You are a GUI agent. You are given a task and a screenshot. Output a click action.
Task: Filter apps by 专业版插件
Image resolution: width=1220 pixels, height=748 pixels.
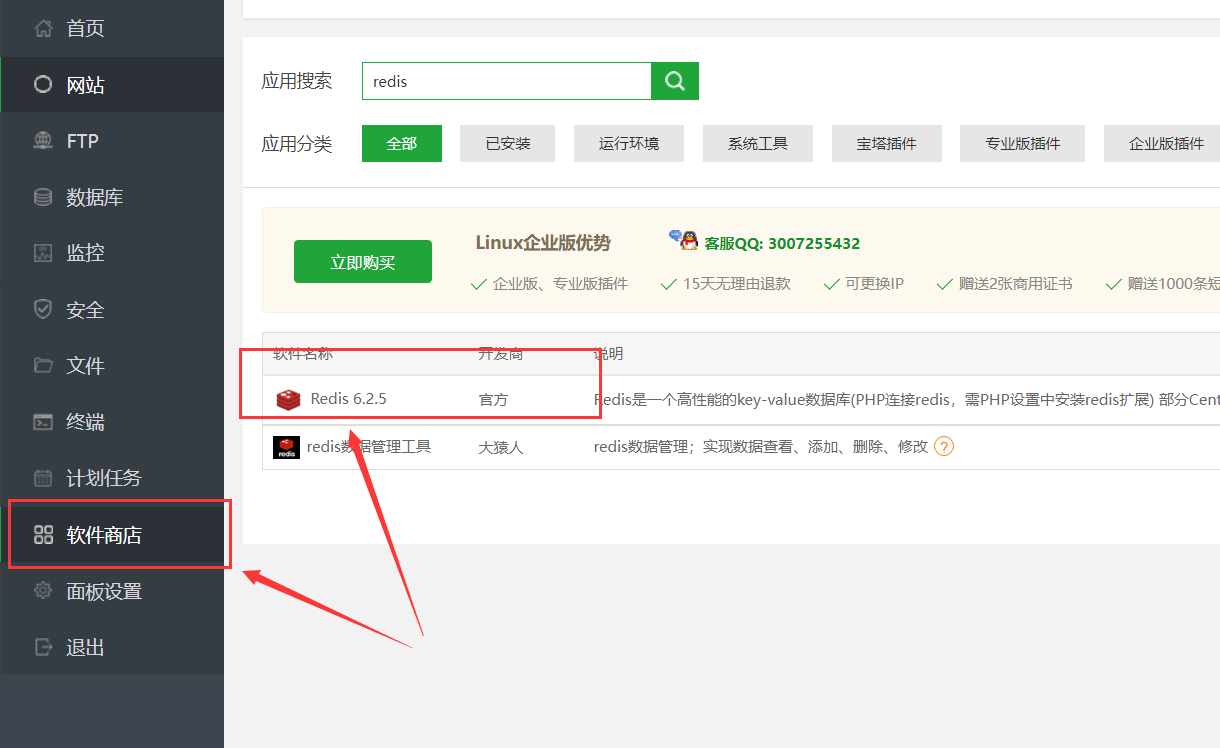[x=1022, y=143]
